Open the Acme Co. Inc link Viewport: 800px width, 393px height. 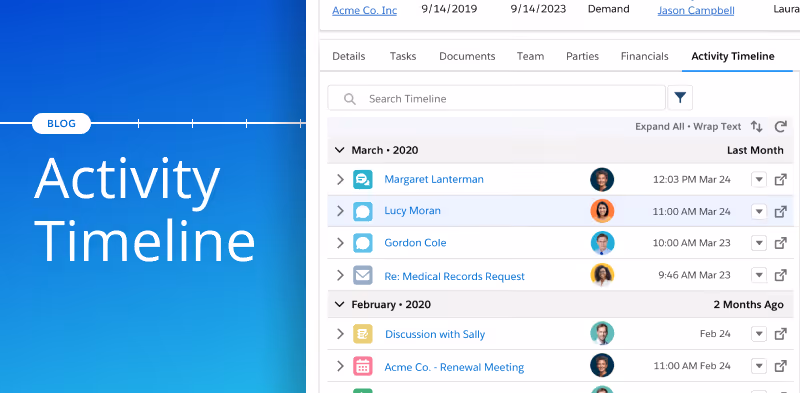pos(364,10)
